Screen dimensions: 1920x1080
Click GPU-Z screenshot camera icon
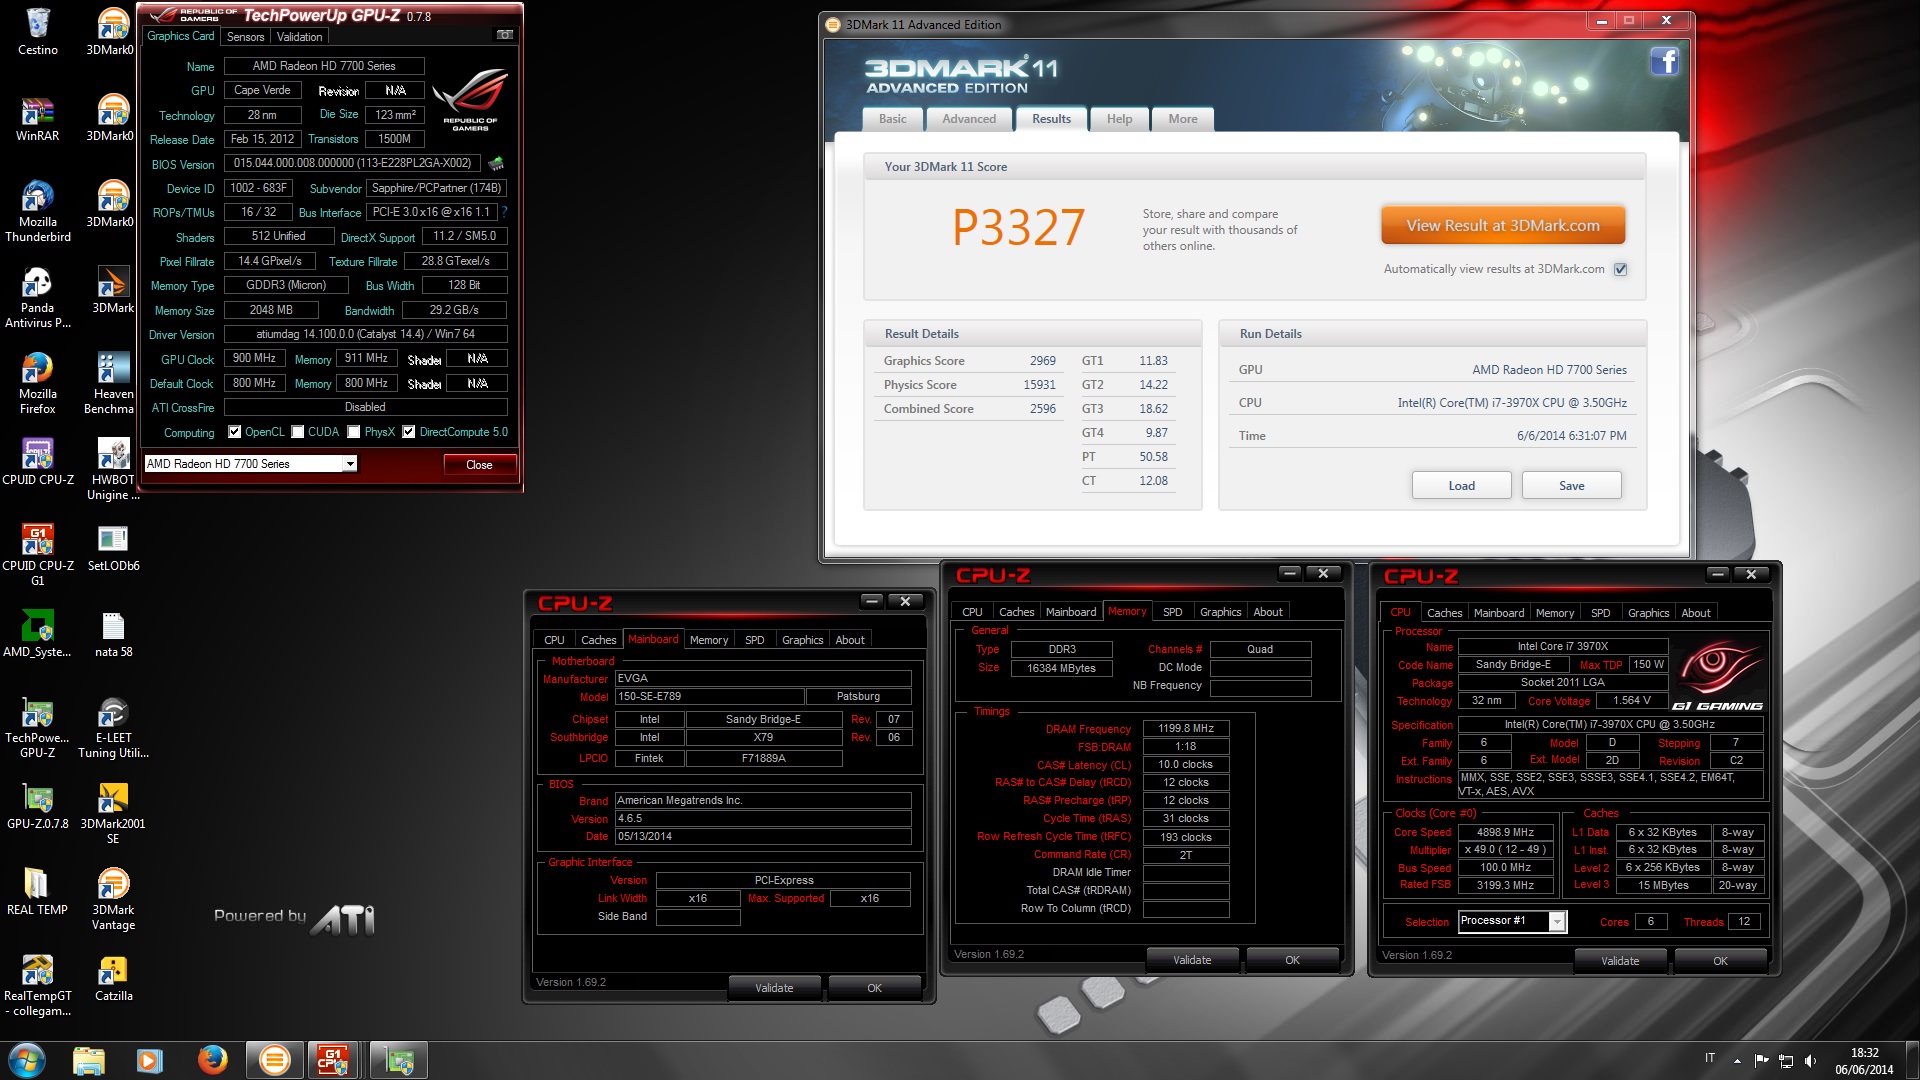505,35
